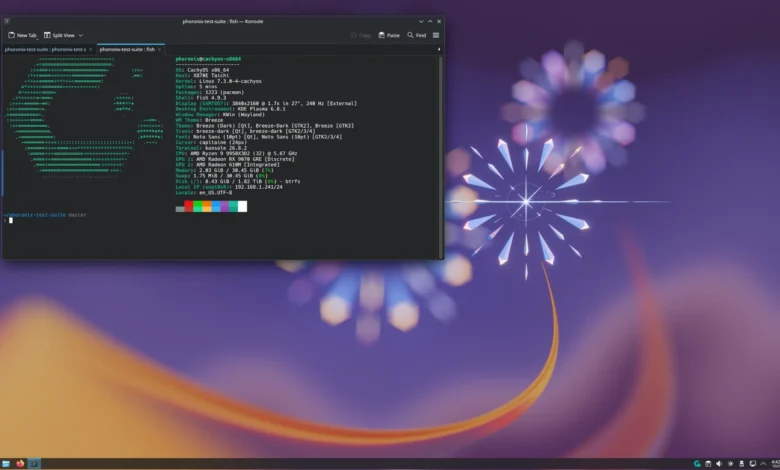Click the phoronix-test-suite master prompt path
Viewport: 780px width, 470px height.
(x=45, y=215)
